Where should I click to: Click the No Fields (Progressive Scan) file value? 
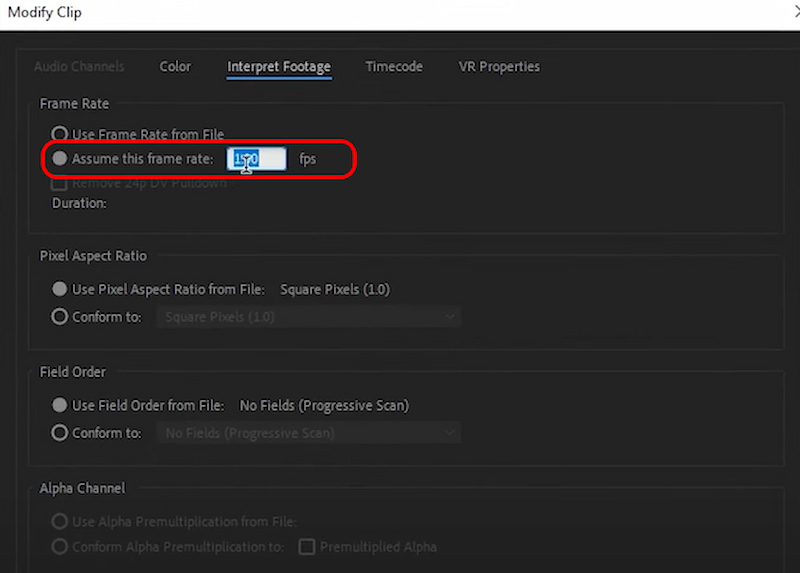click(x=324, y=406)
